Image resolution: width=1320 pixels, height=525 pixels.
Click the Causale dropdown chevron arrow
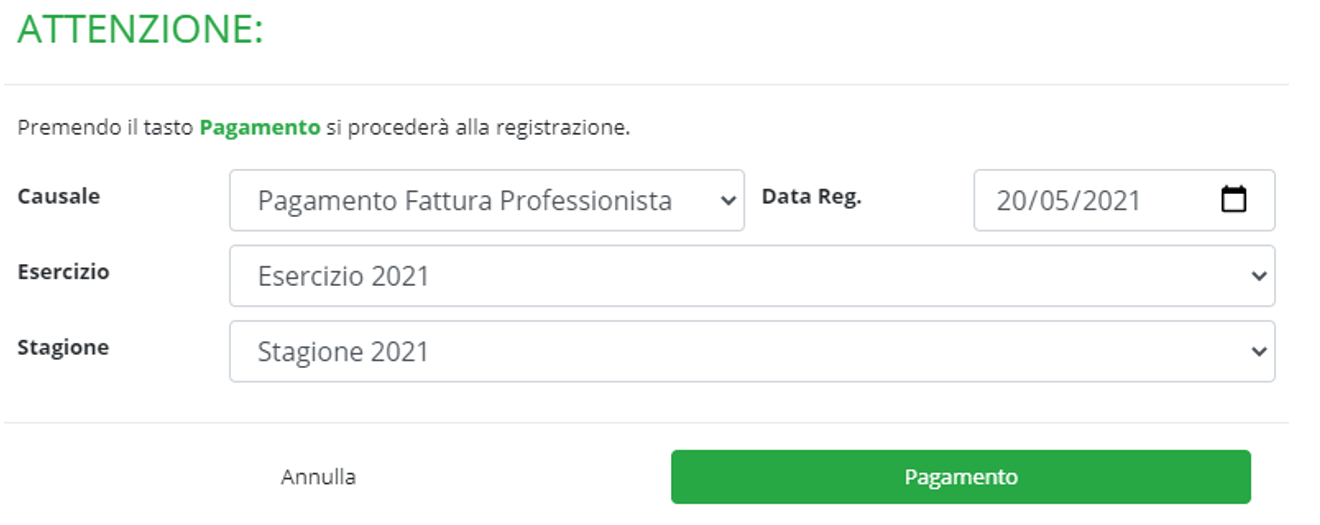click(x=727, y=200)
